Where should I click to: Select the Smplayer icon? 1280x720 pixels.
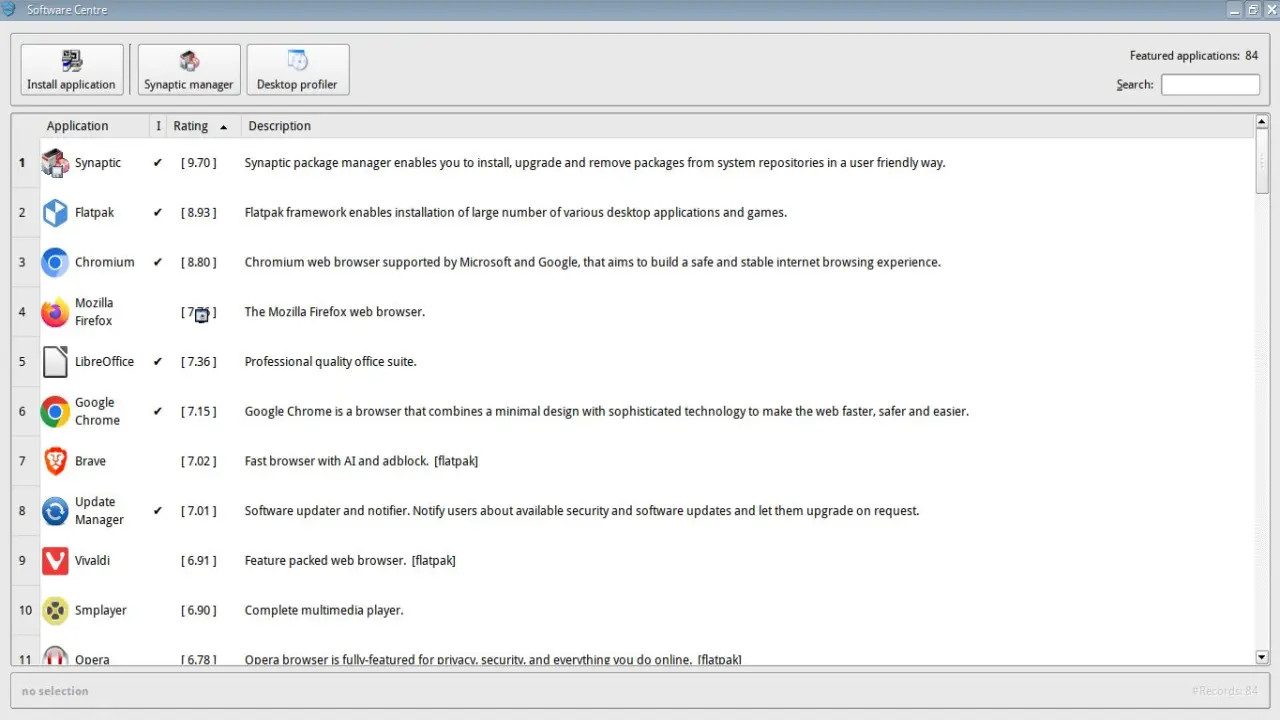[55, 610]
